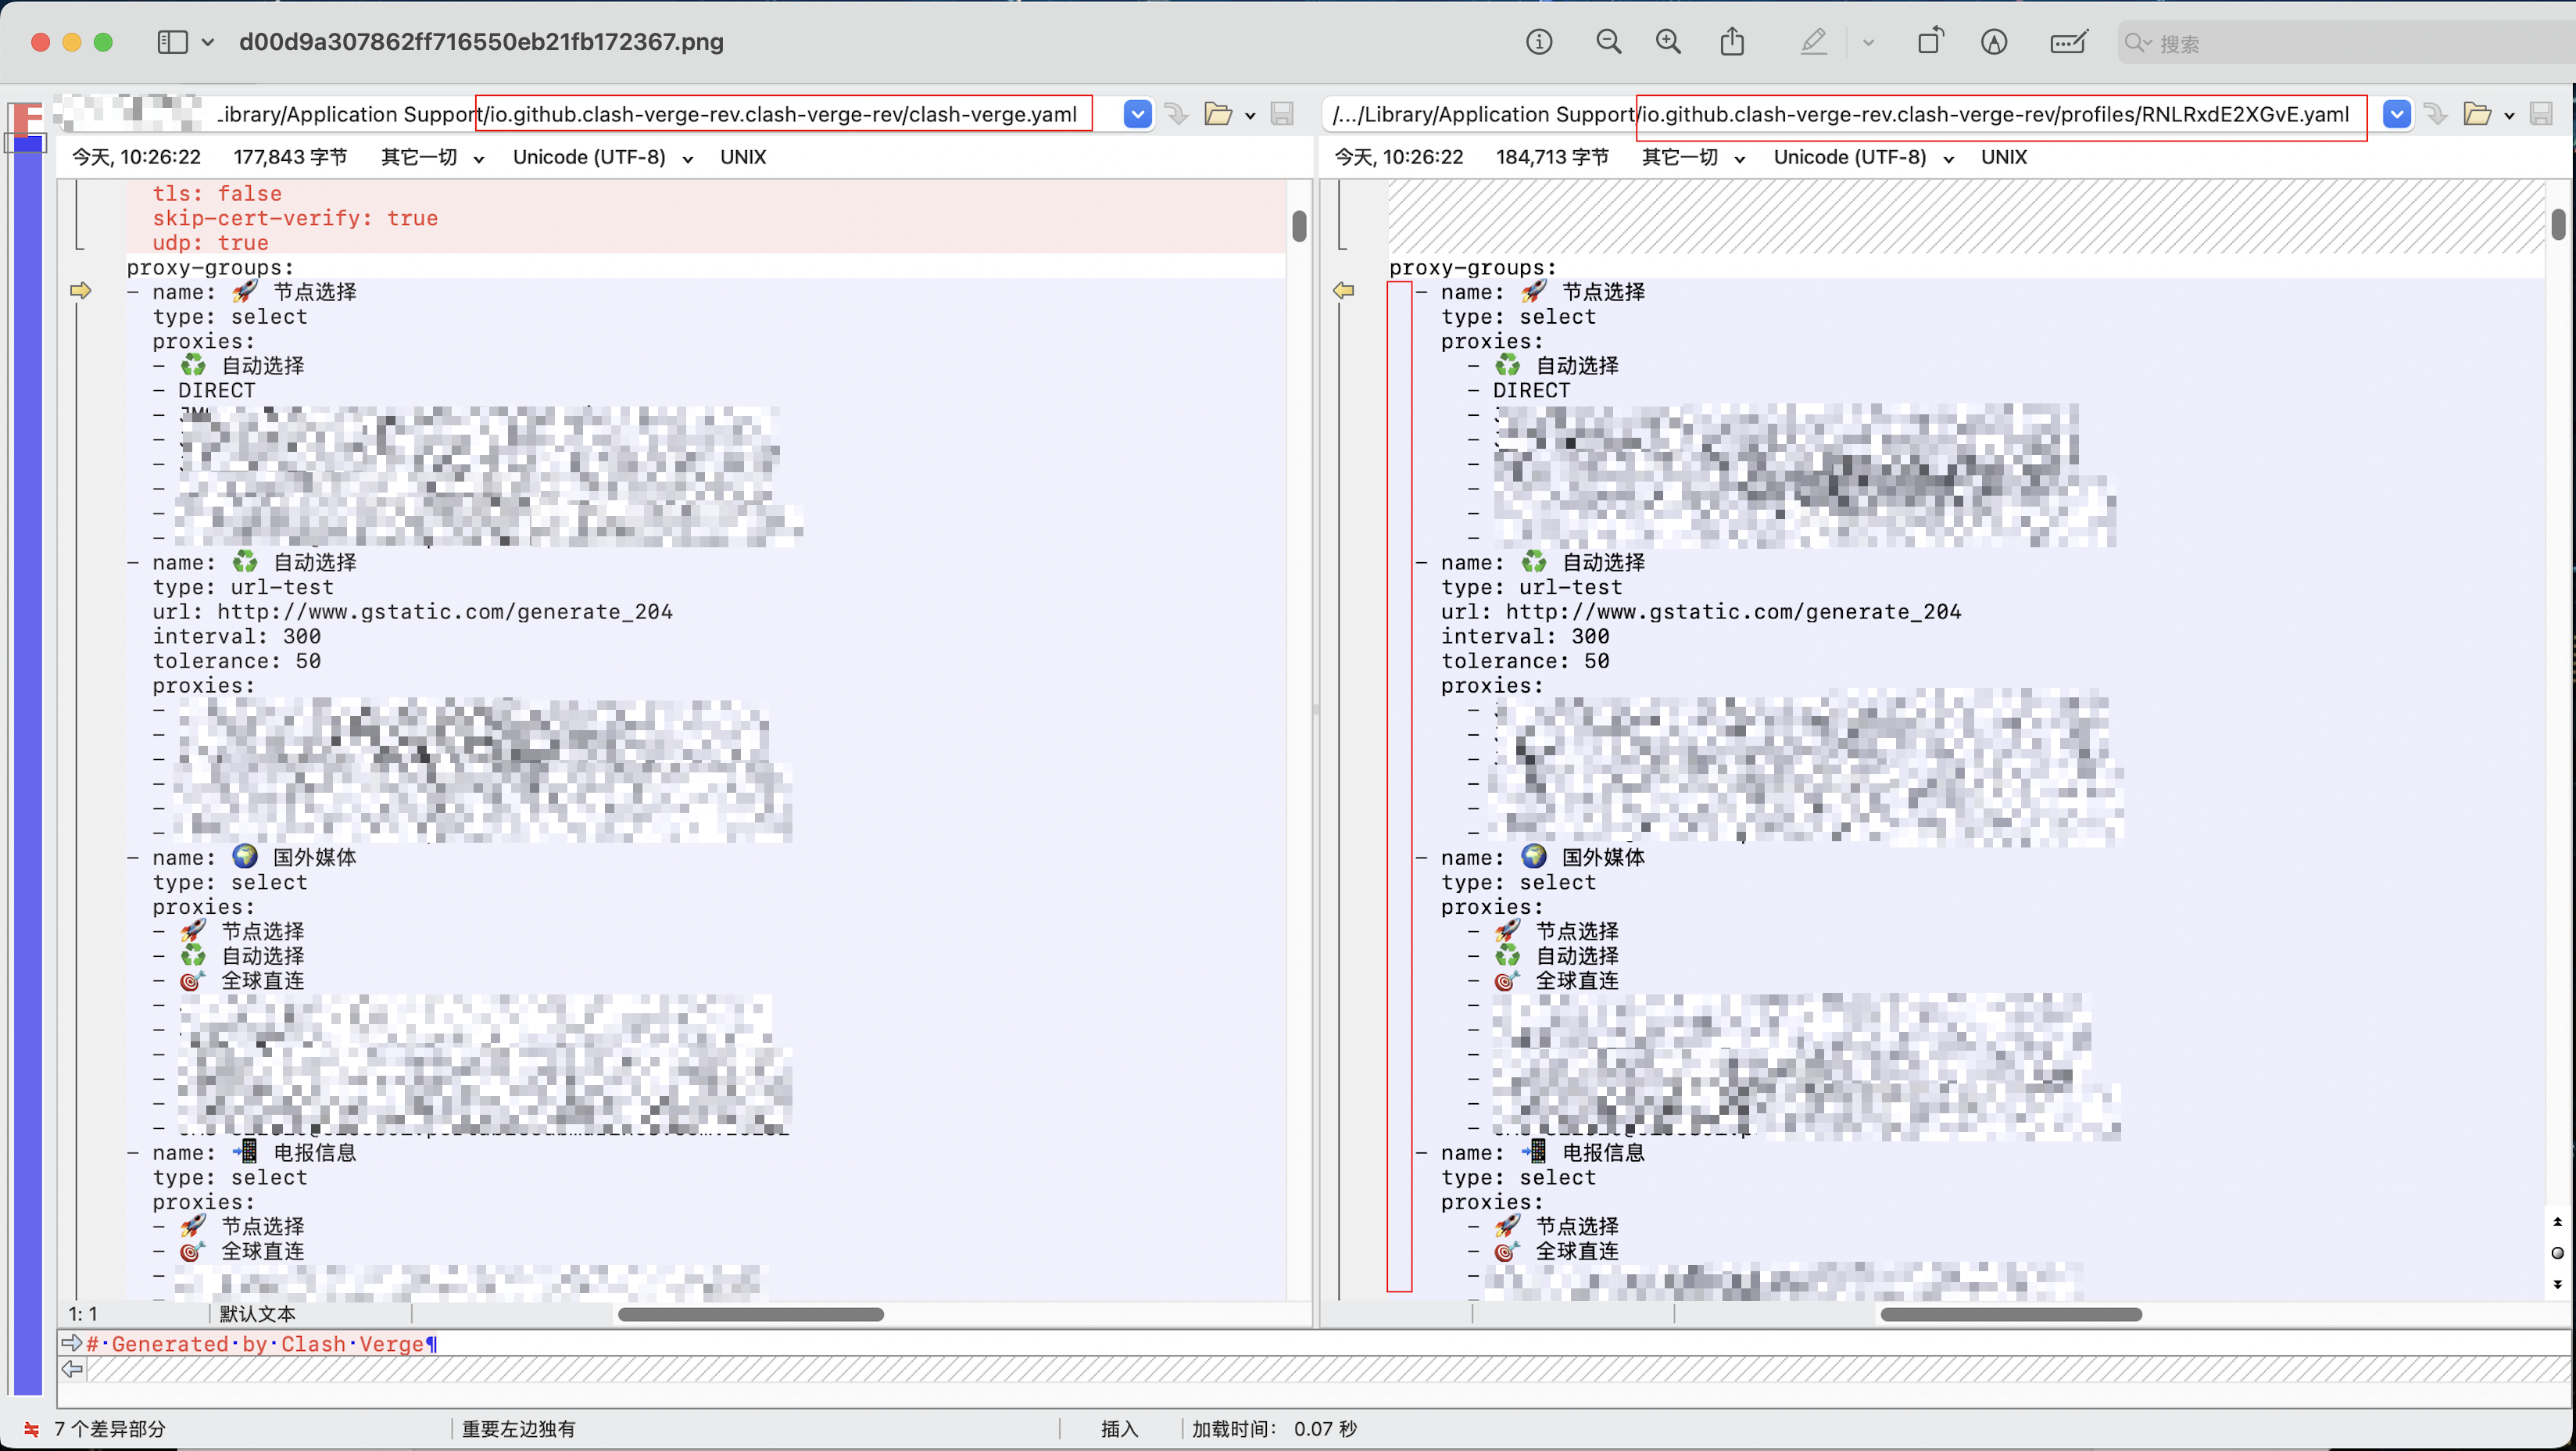Click the zoom out magnifier icon

[x=1609, y=42]
